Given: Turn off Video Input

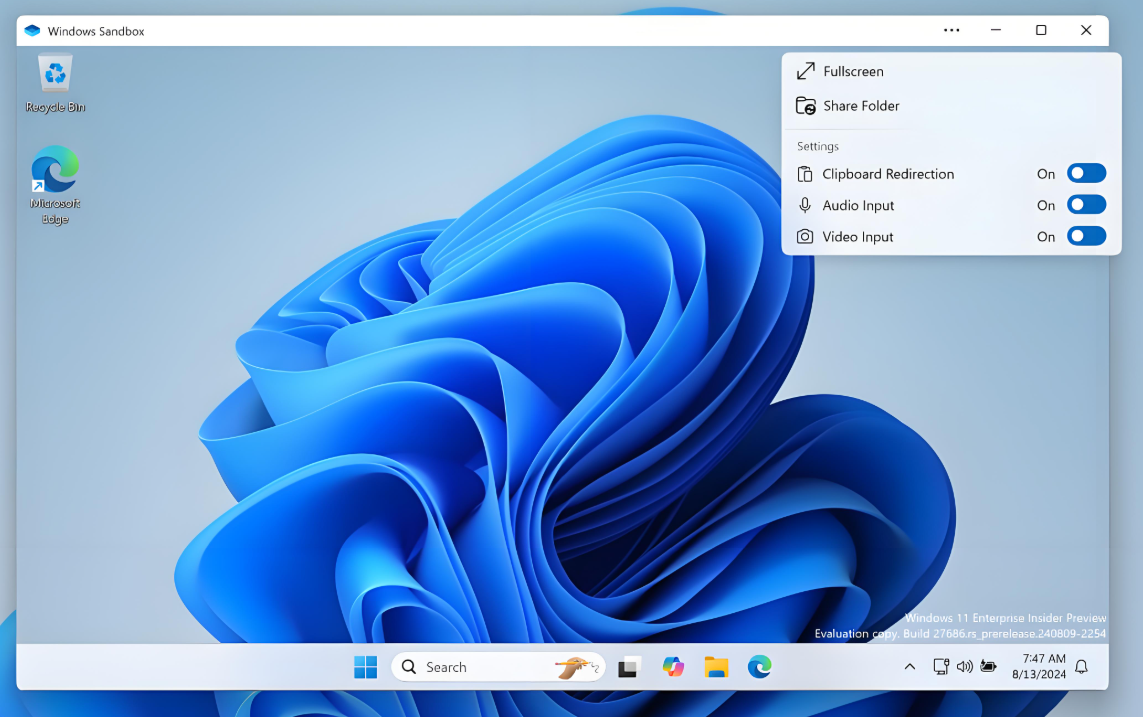Looking at the screenshot, I should (1086, 237).
